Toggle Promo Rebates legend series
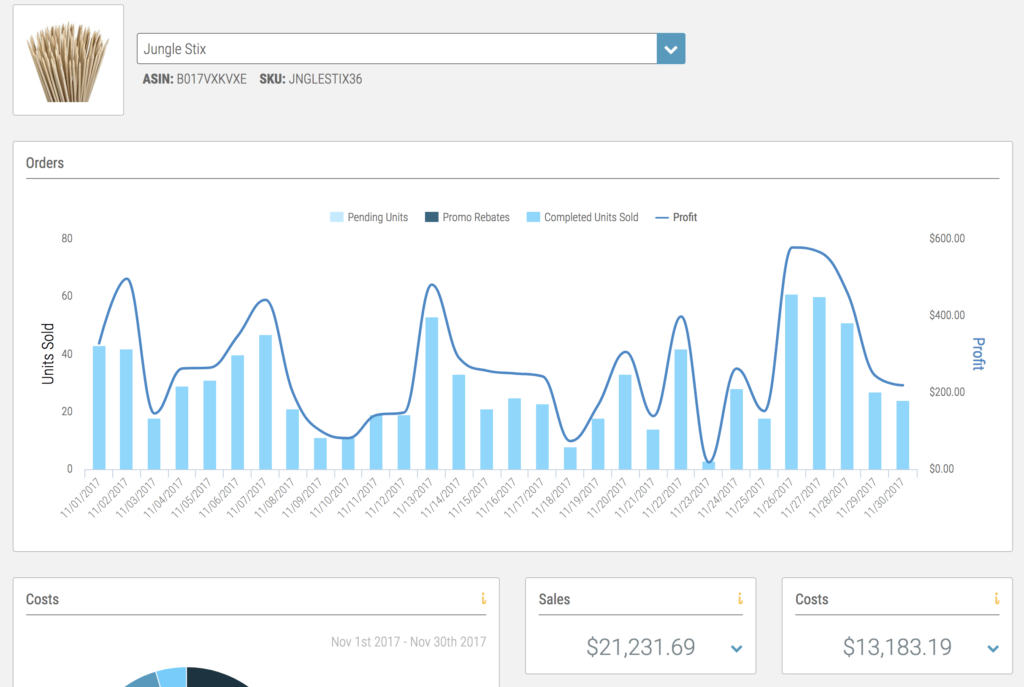Screen dimensions: 1024x687 click(467, 217)
